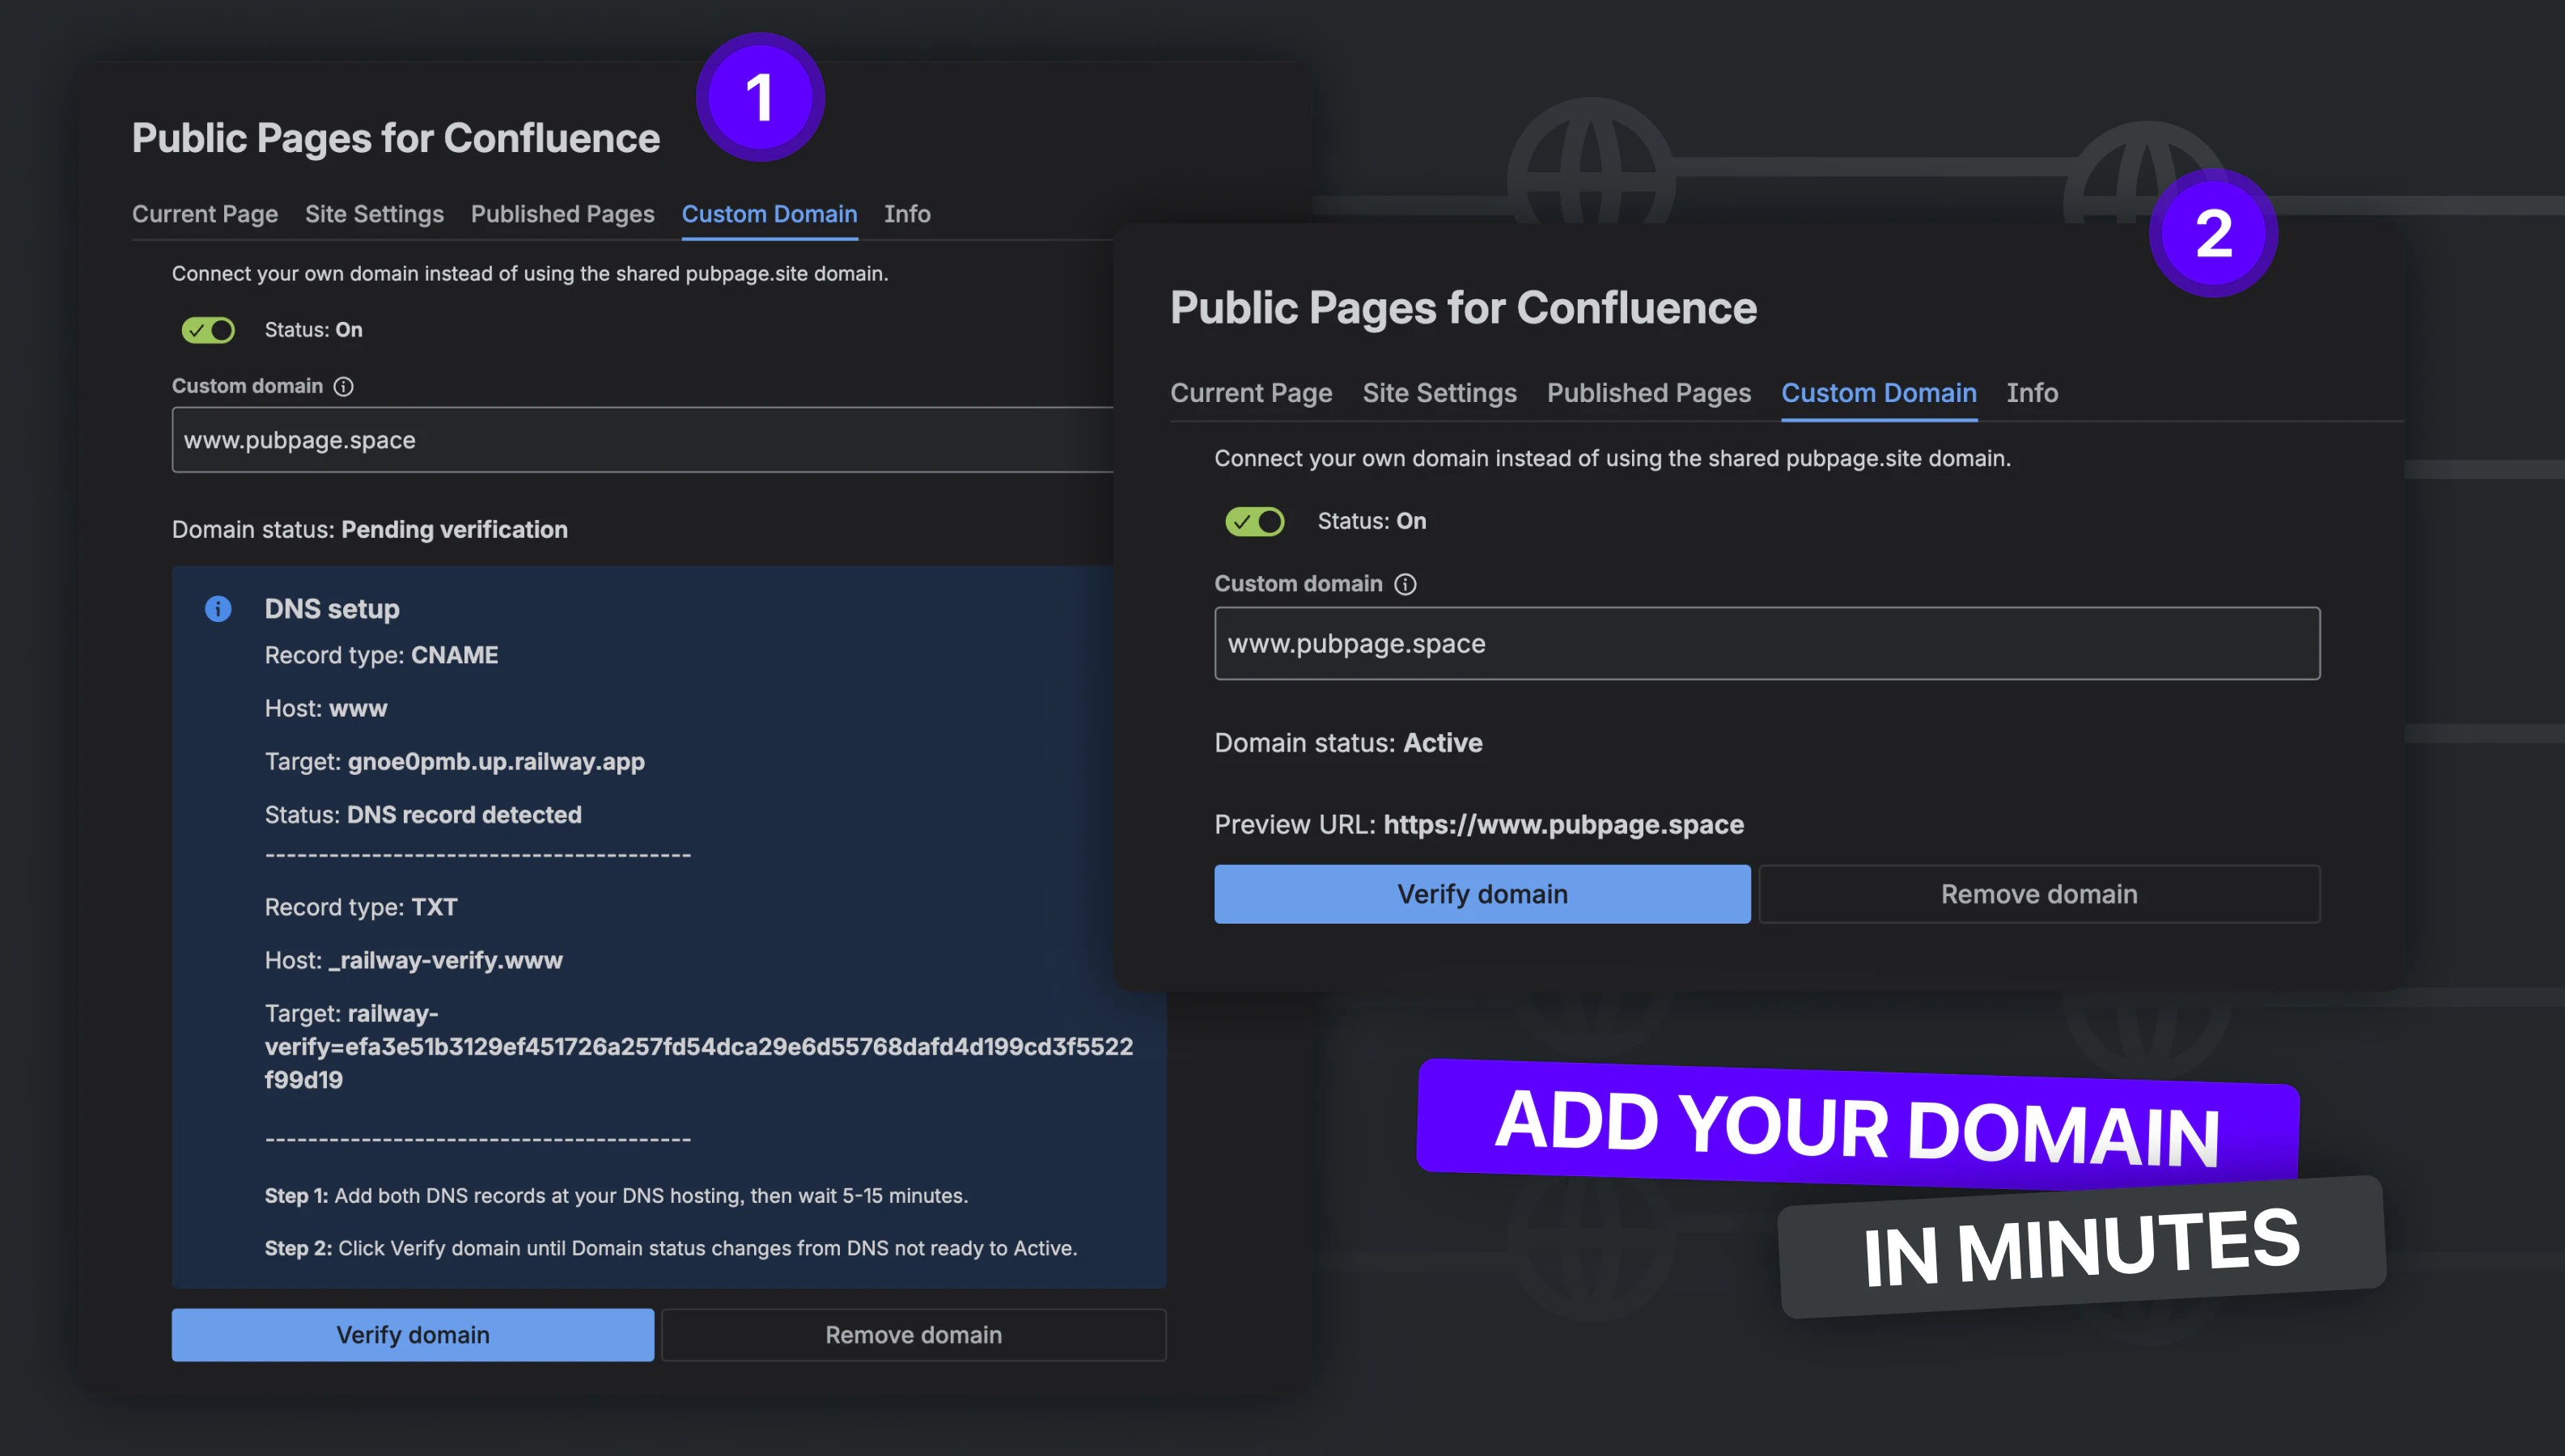Click the purple step 1 badge
2565x1456 pixels.
(760, 97)
